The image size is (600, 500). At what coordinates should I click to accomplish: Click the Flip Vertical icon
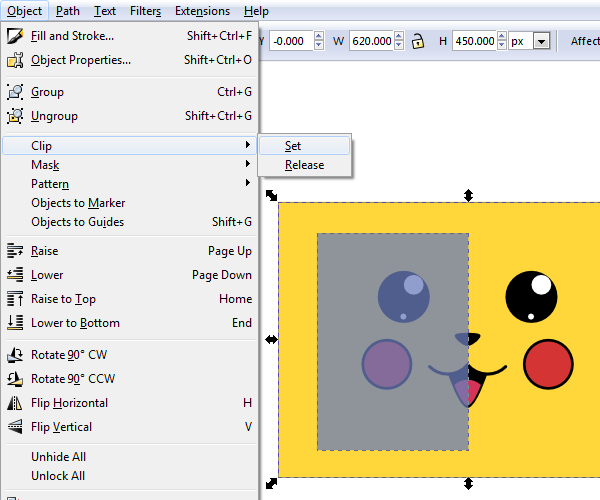15,427
